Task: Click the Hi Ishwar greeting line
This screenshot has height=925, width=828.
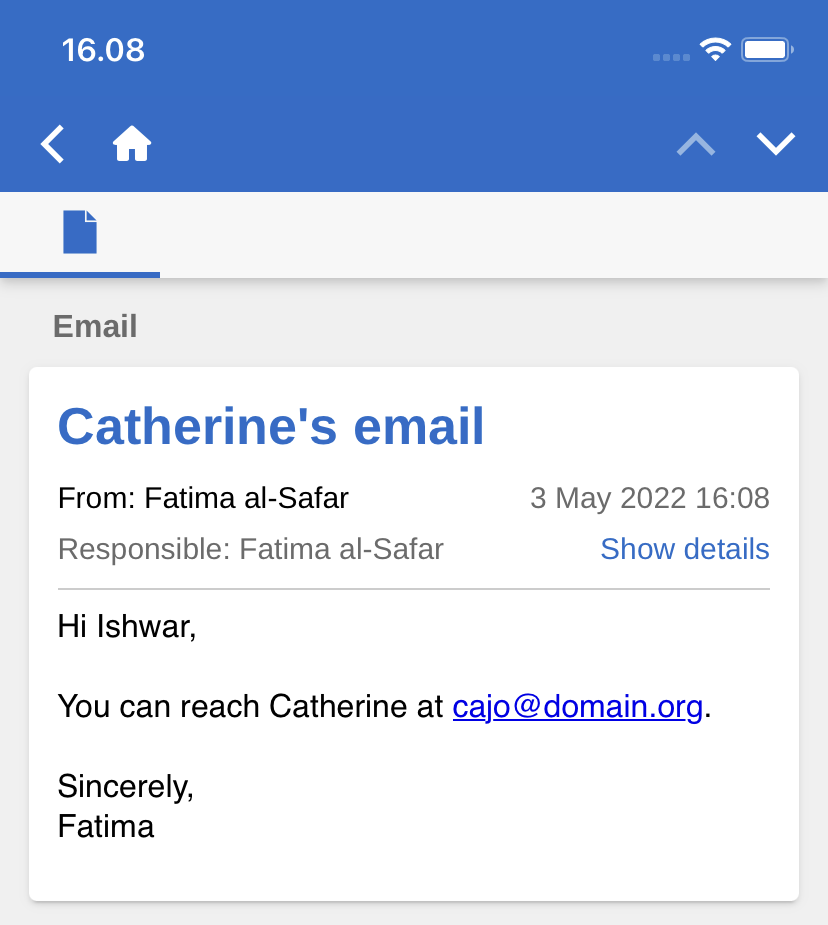Action: tap(127, 627)
